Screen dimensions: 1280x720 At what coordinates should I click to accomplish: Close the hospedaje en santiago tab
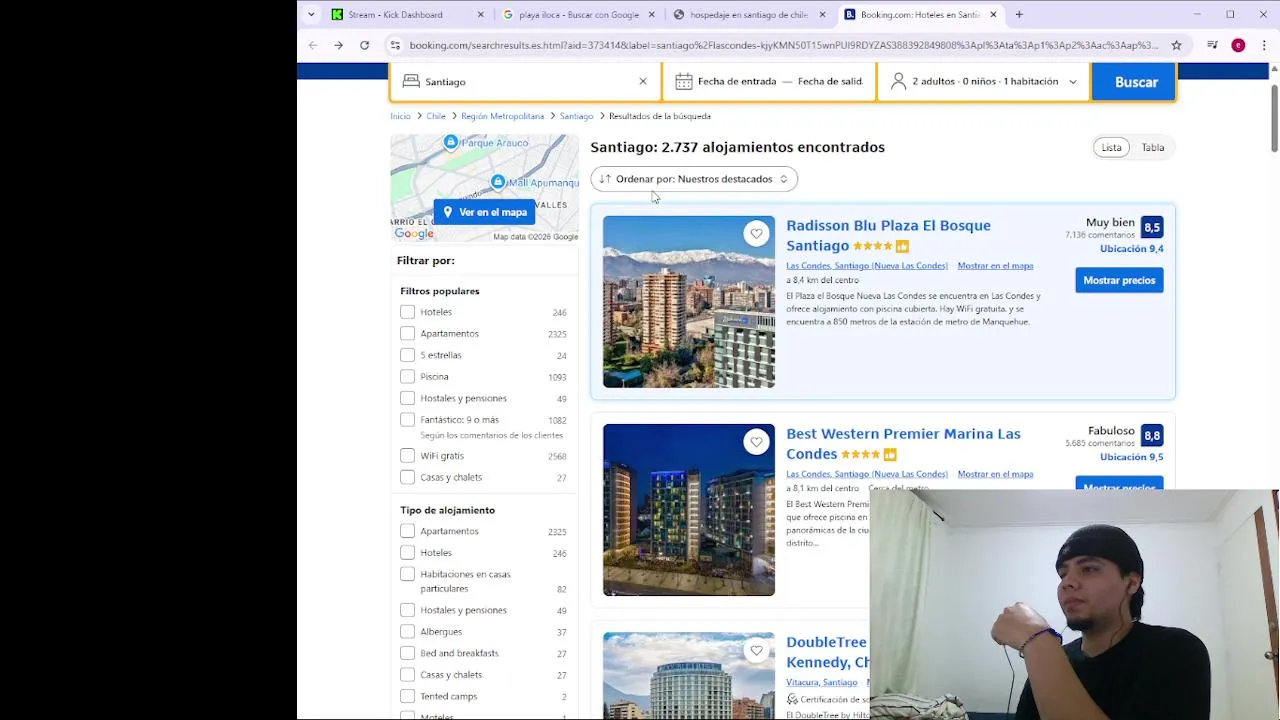822,14
